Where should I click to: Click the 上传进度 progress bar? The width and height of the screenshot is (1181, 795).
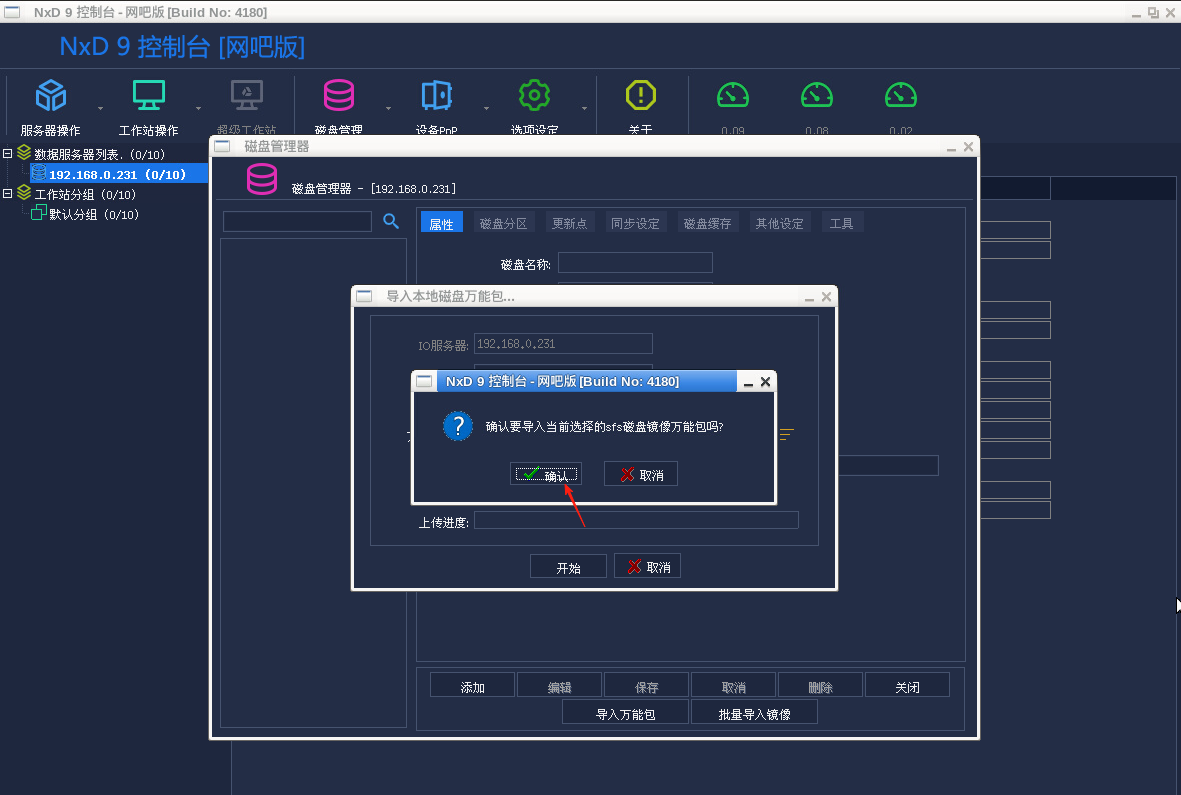637,519
